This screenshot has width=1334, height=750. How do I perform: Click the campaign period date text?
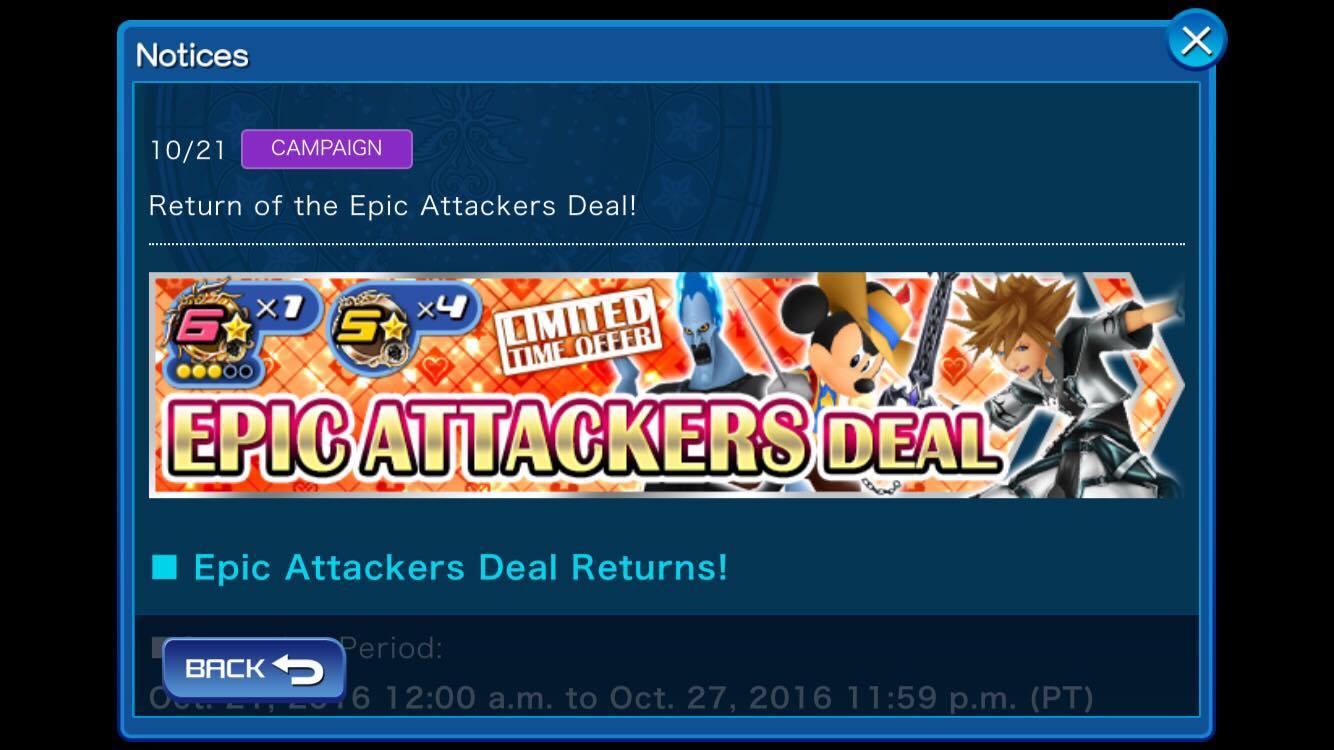pos(620,697)
